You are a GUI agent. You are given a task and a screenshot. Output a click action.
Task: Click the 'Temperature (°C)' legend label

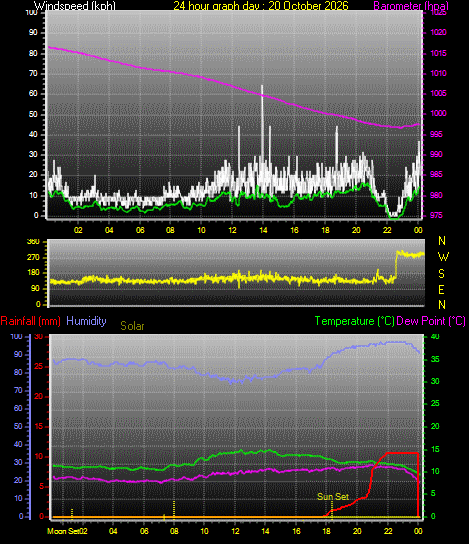(x=354, y=321)
